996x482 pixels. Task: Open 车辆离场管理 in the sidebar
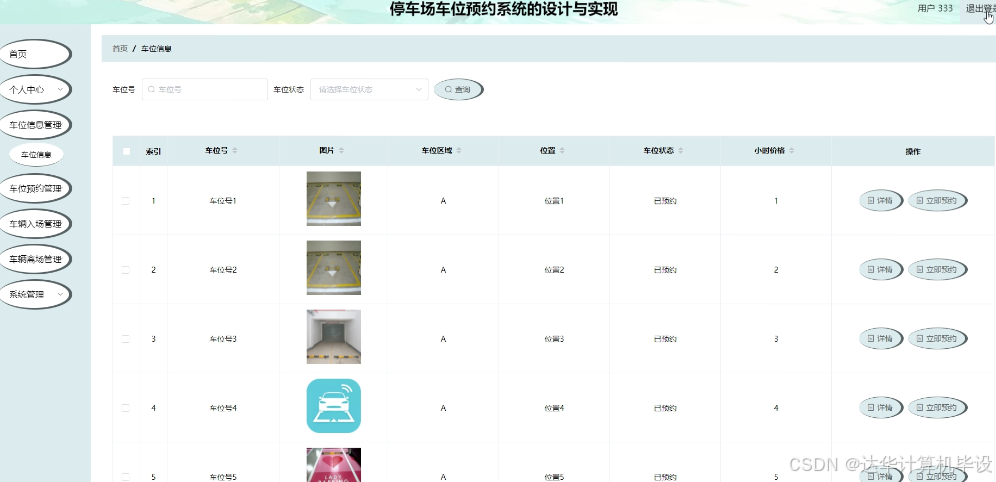click(x=36, y=259)
